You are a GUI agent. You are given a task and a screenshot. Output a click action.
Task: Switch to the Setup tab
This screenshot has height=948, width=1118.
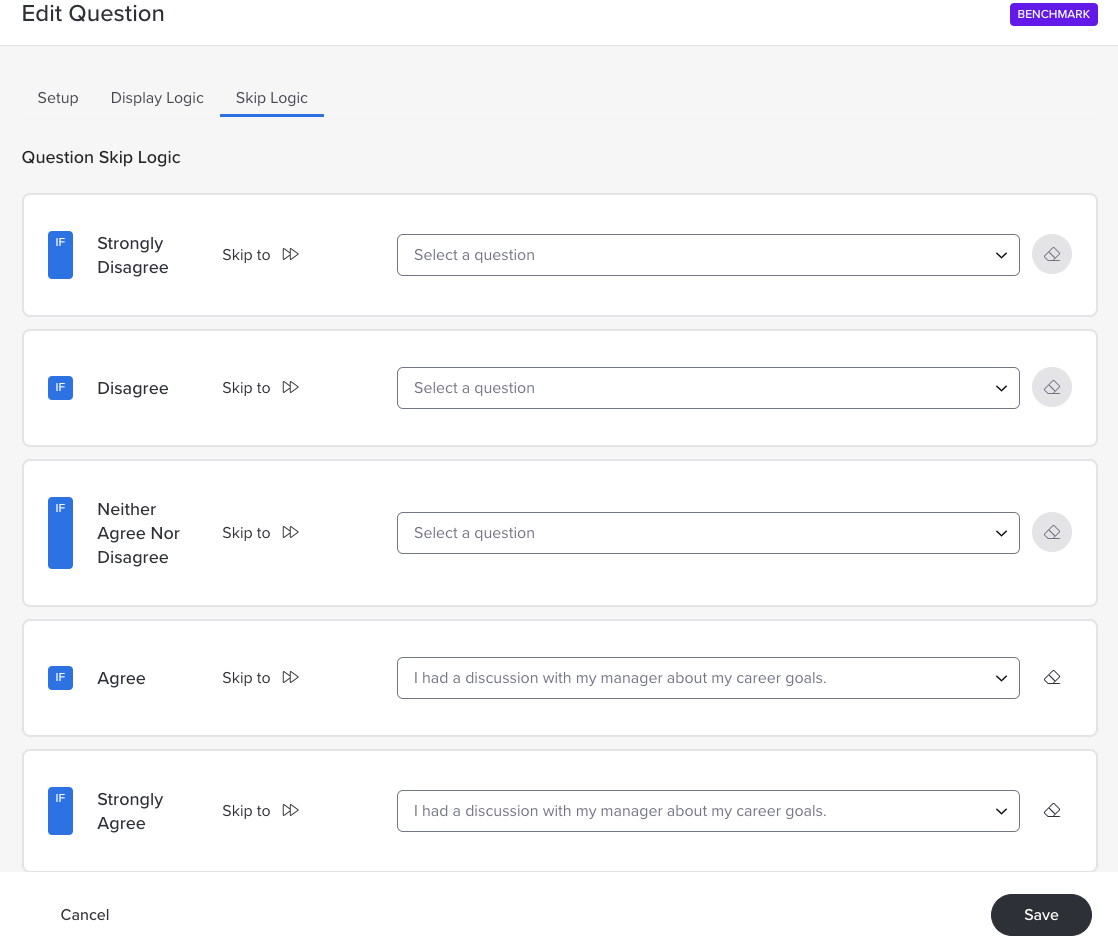(58, 98)
